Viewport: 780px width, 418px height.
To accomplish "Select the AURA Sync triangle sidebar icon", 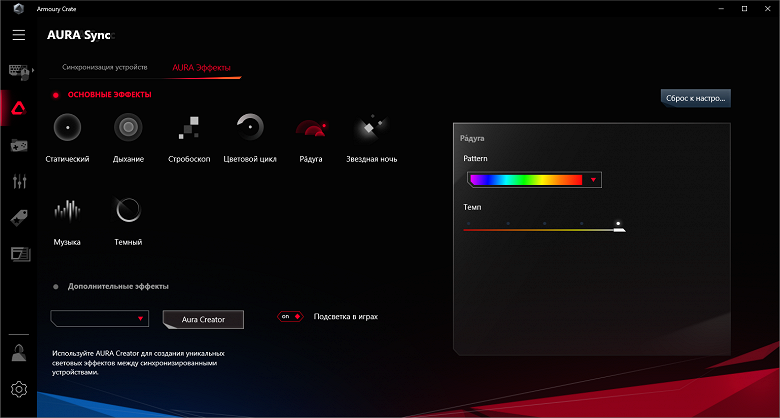I will click(x=19, y=108).
